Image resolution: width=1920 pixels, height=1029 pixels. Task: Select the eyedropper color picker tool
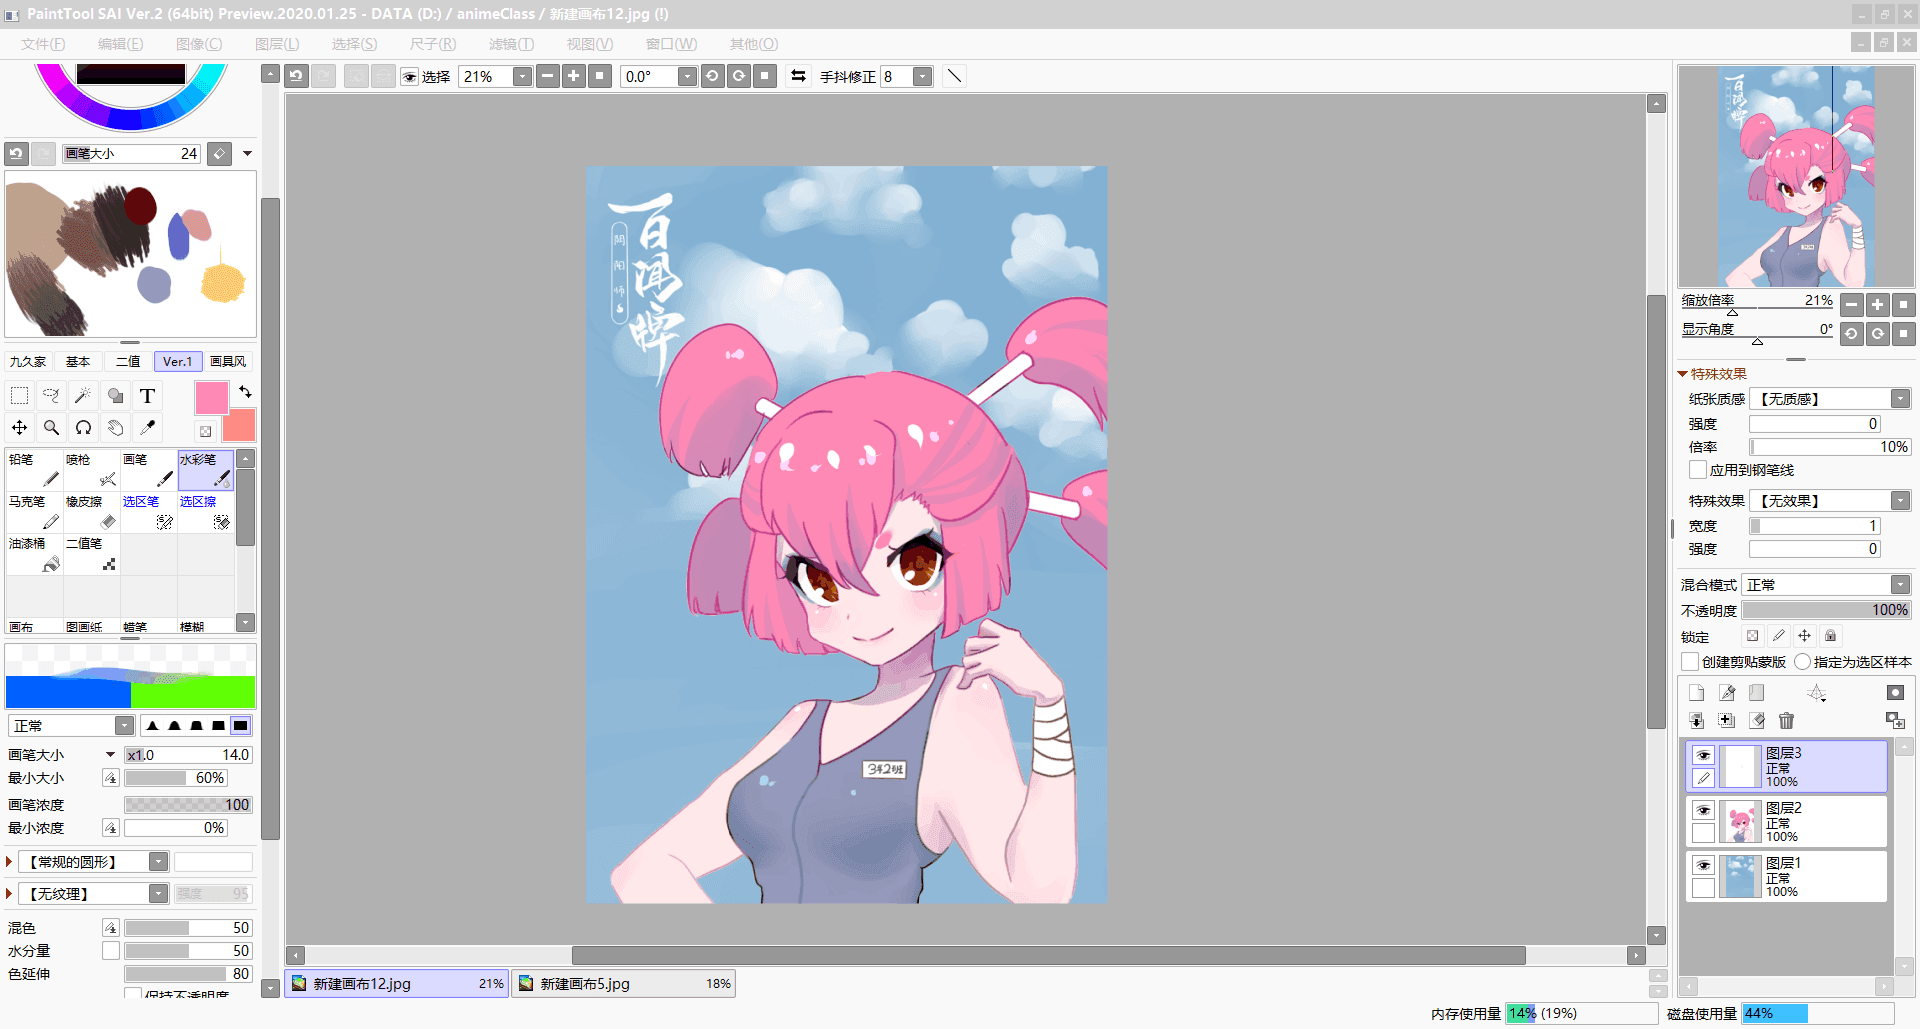coord(147,428)
